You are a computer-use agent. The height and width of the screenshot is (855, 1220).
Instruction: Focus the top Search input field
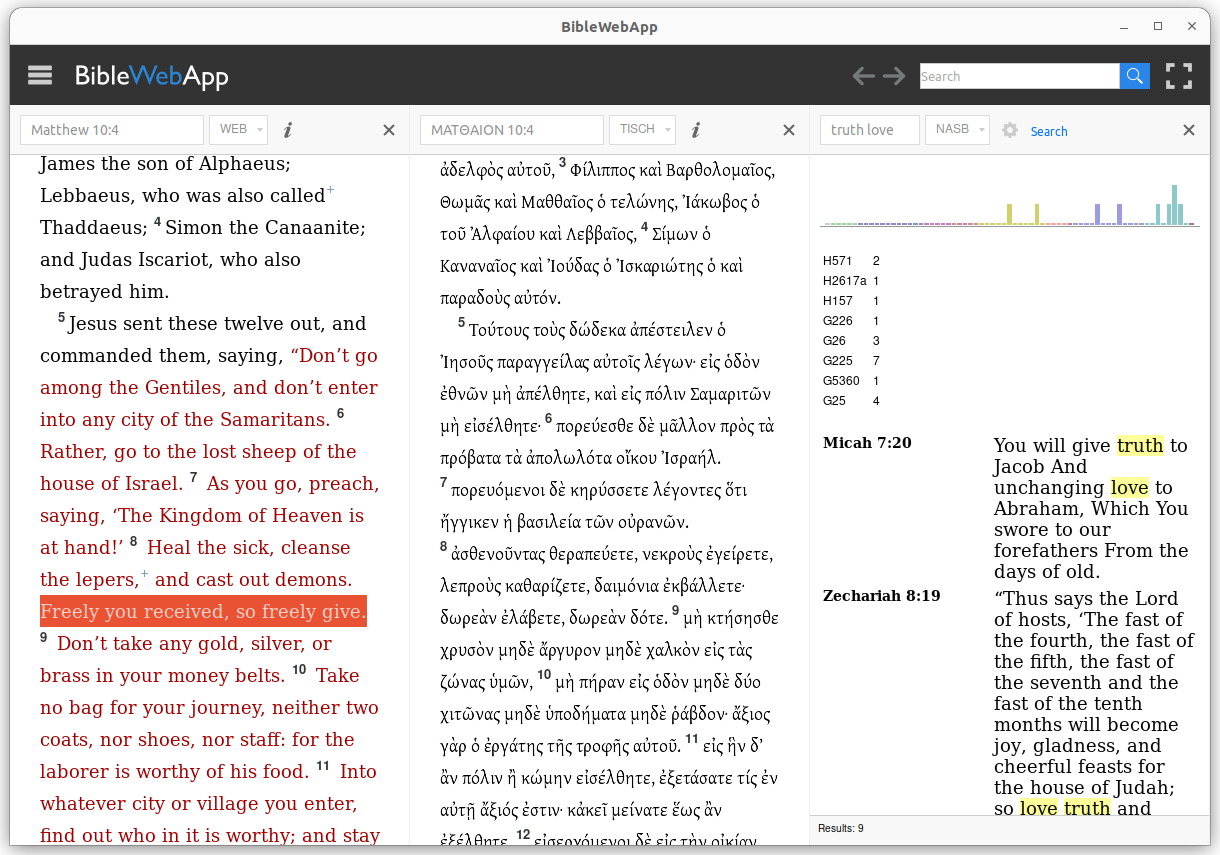pyautogui.click(x=1019, y=76)
